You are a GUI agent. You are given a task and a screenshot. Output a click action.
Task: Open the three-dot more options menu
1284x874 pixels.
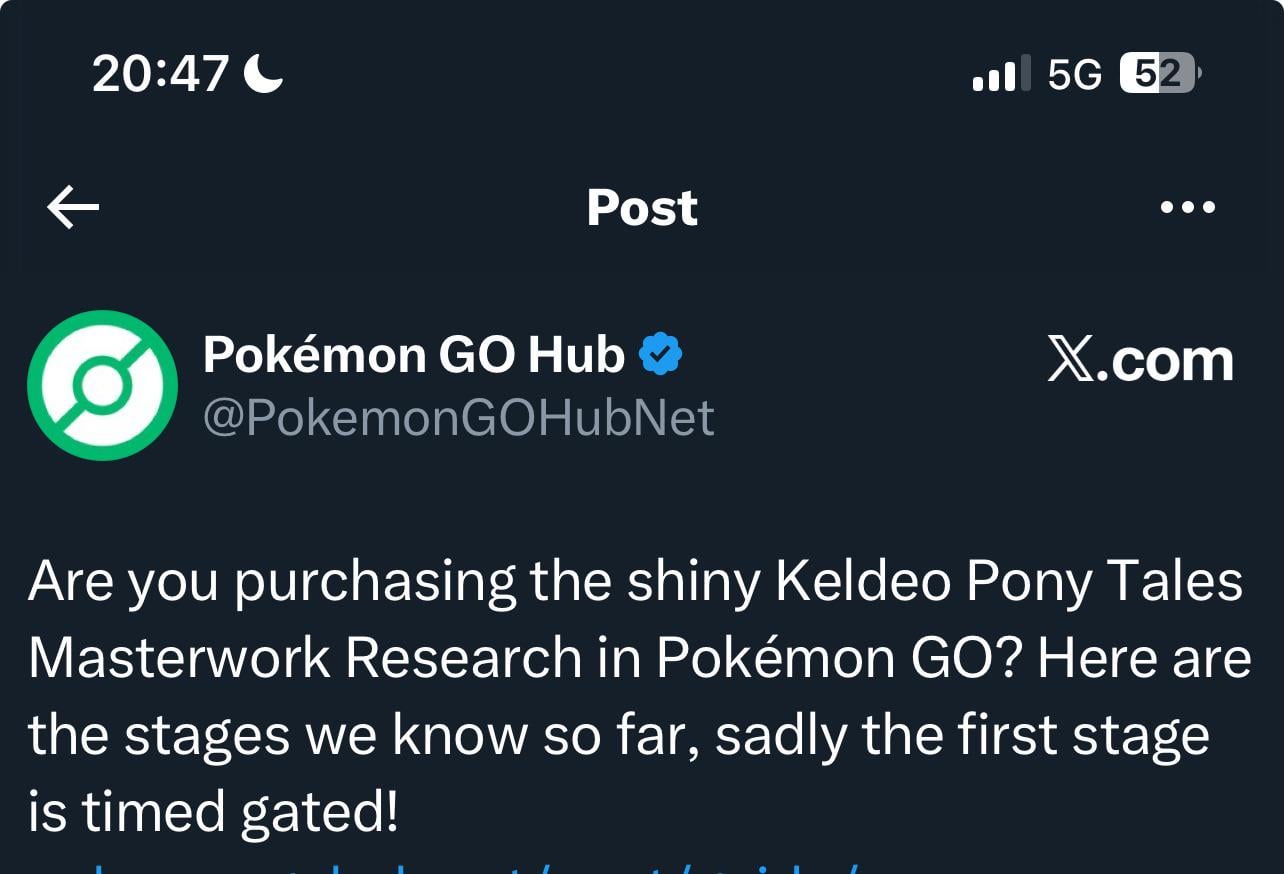1187,208
